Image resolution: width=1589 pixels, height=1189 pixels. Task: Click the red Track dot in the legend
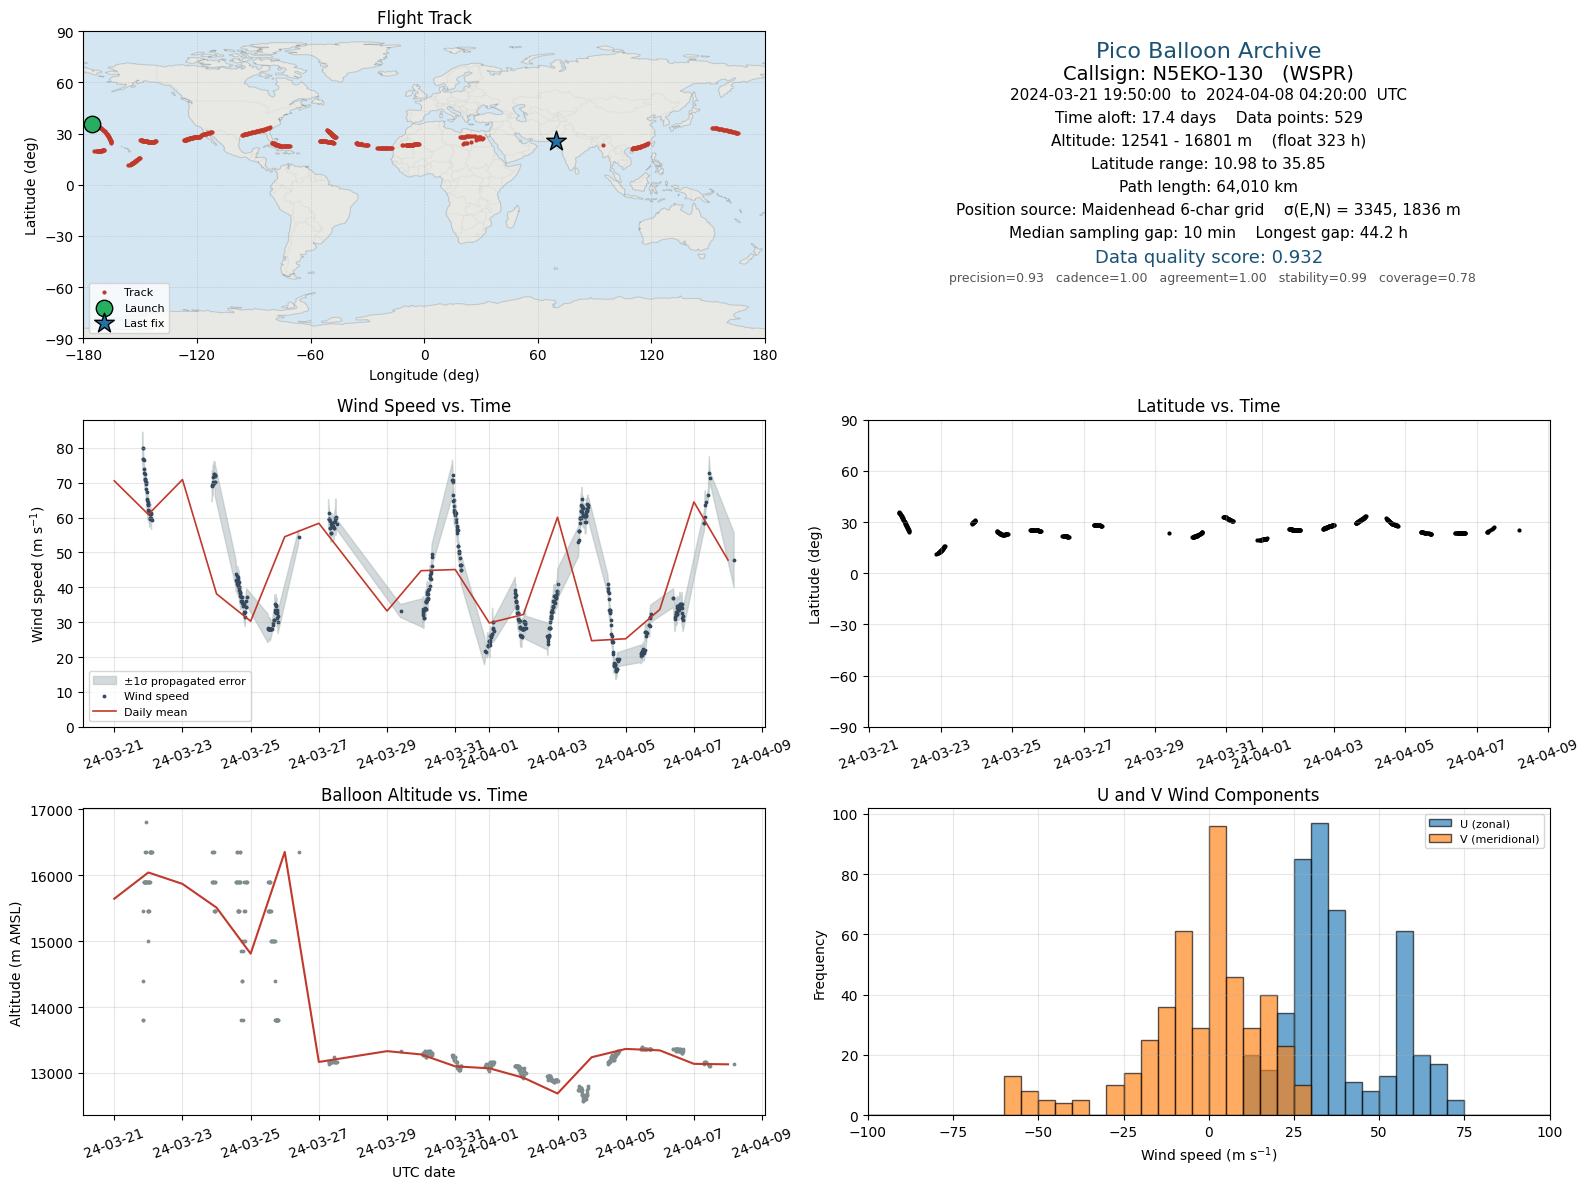point(104,292)
